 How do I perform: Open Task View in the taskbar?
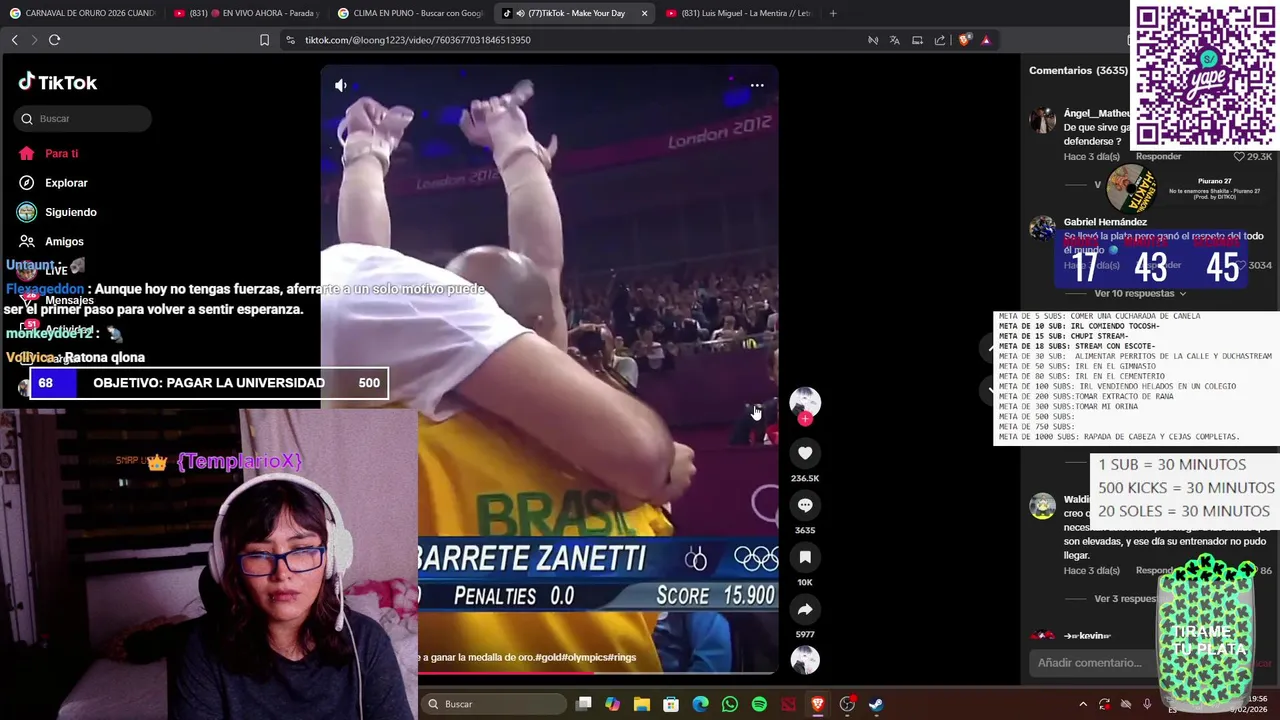(x=584, y=704)
